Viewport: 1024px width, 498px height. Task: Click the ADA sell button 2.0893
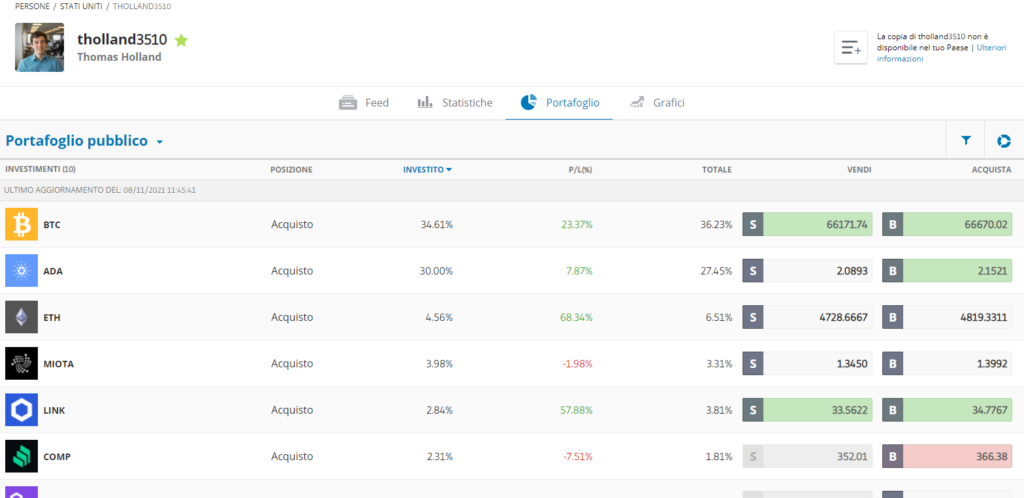tap(807, 271)
